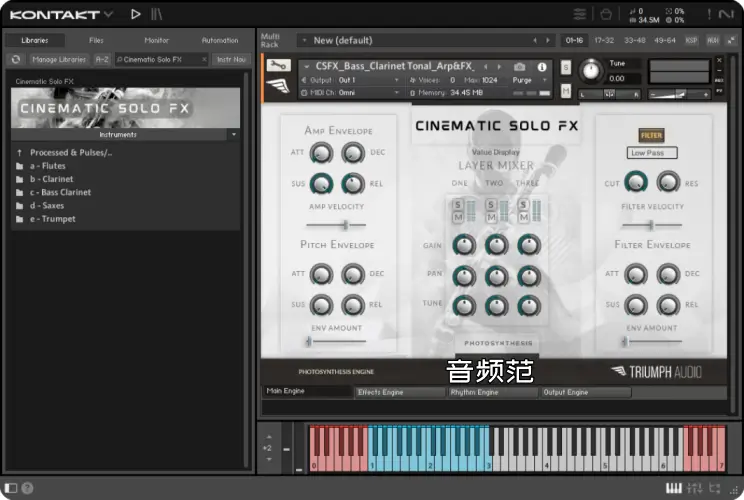Open the Output Out 1 dropdown

[x=351, y=80]
